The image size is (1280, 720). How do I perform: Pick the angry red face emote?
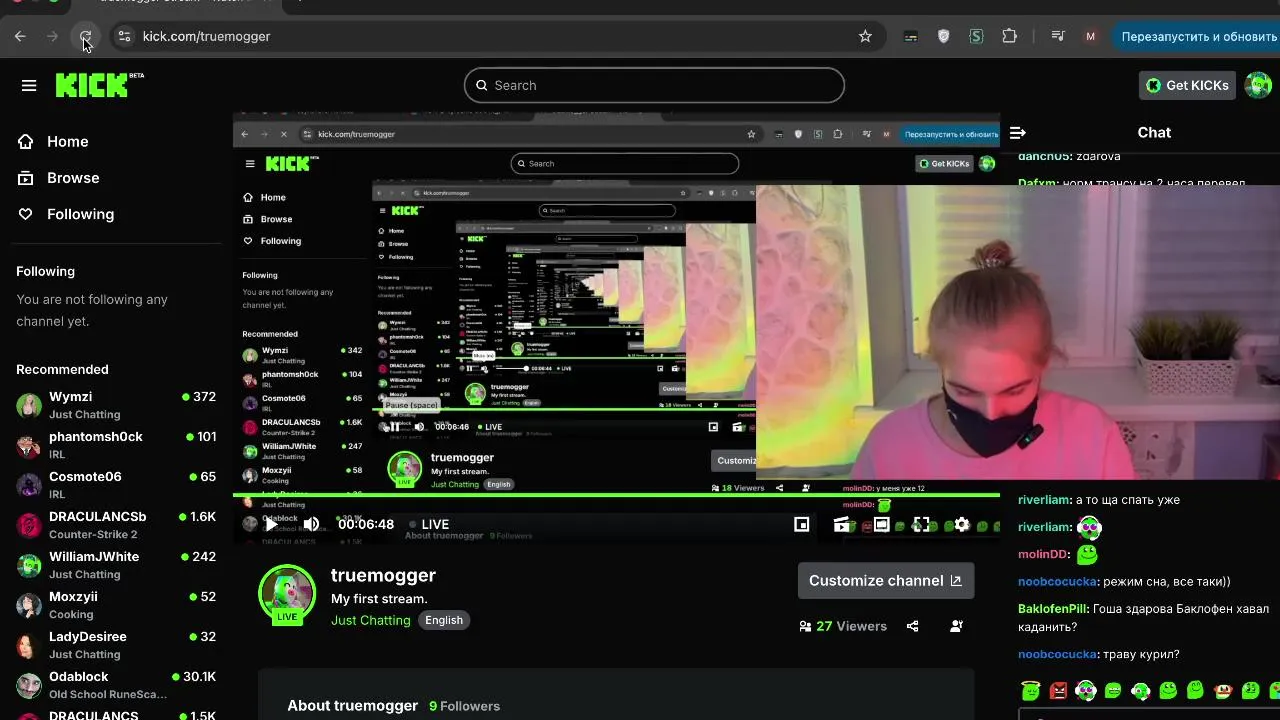pyautogui.click(x=1058, y=690)
